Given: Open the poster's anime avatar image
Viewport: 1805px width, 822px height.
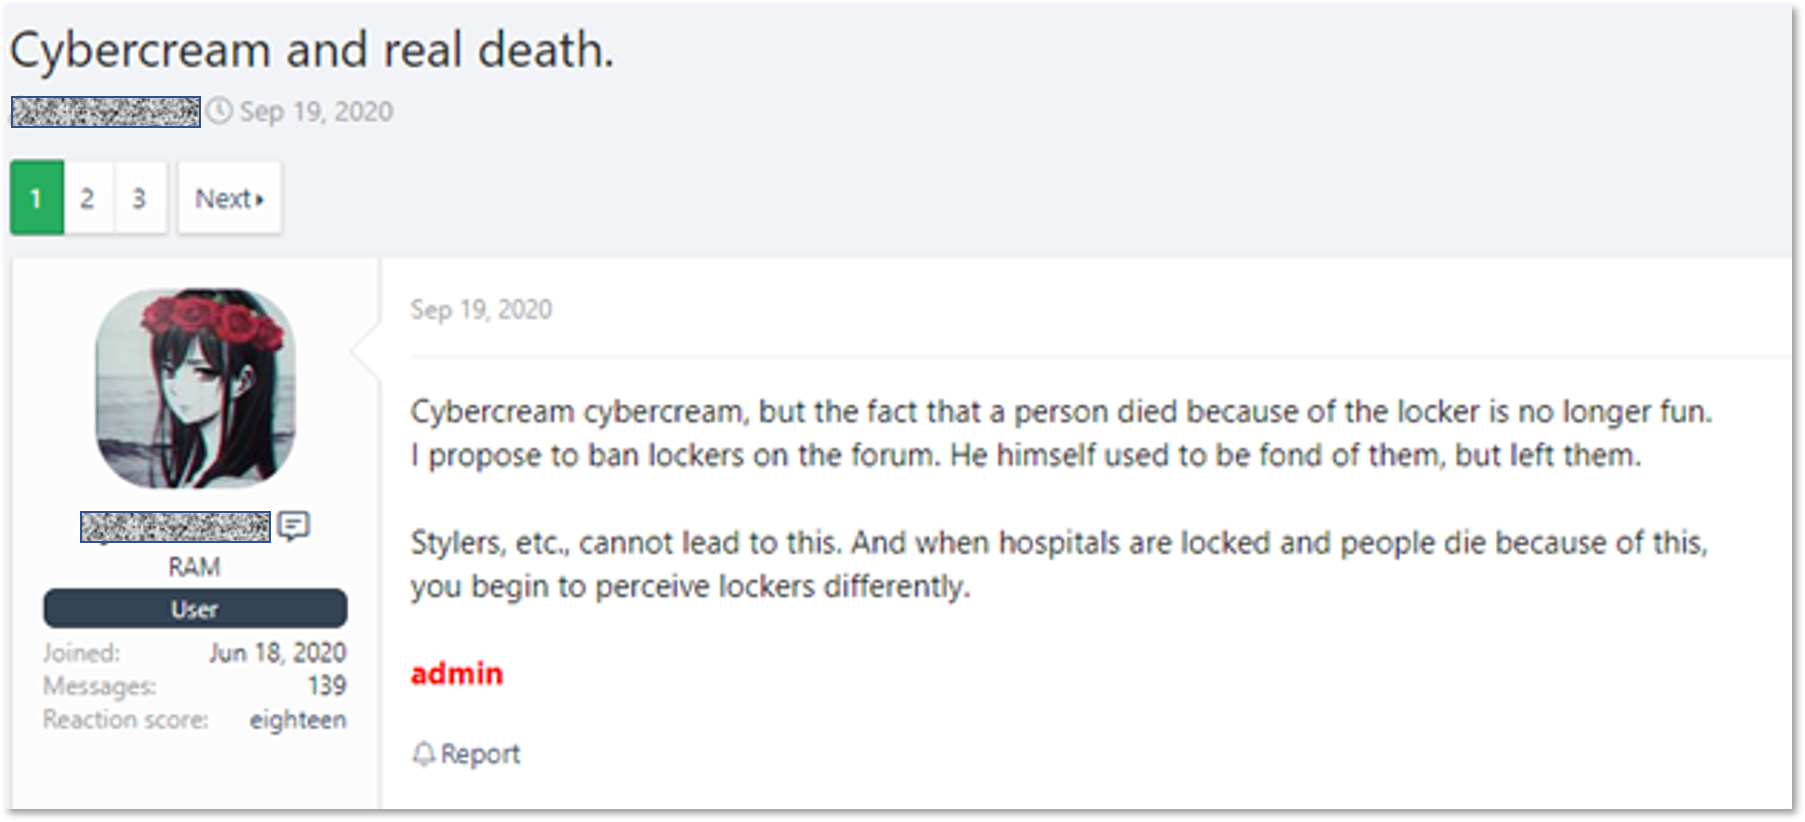Looking at the screenshot, I should [195, 389].
